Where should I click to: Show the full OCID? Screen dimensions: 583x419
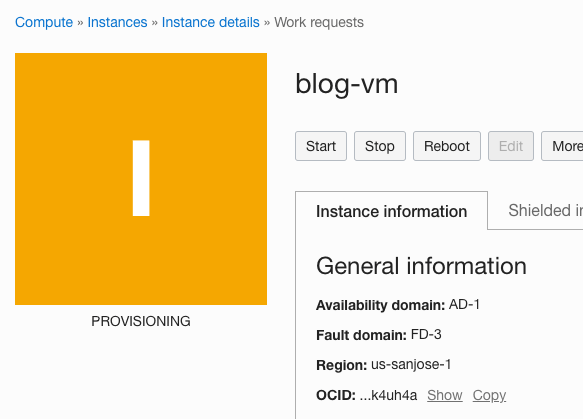click(445, 395)
